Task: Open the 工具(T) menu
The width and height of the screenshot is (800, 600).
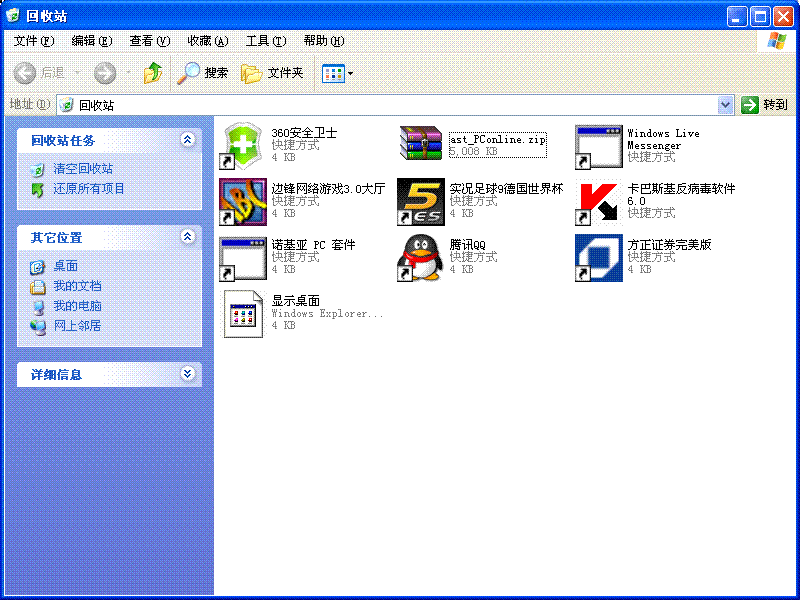Action: click(x=266, y=41)
